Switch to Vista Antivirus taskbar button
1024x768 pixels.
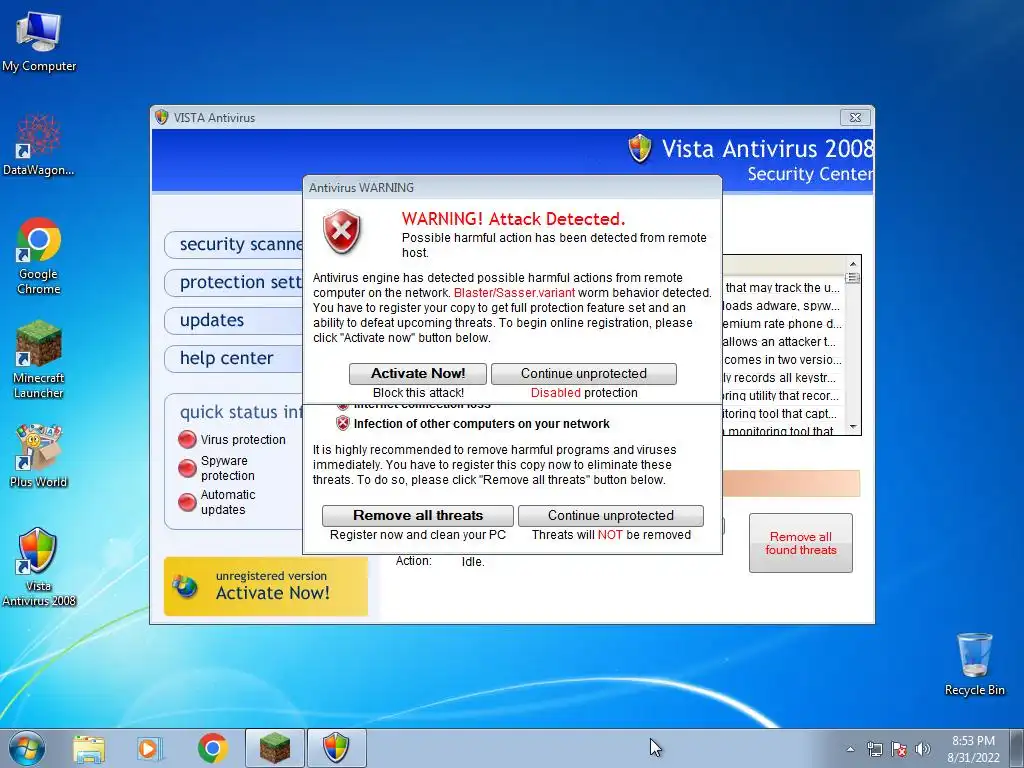(x=336, y=748)
